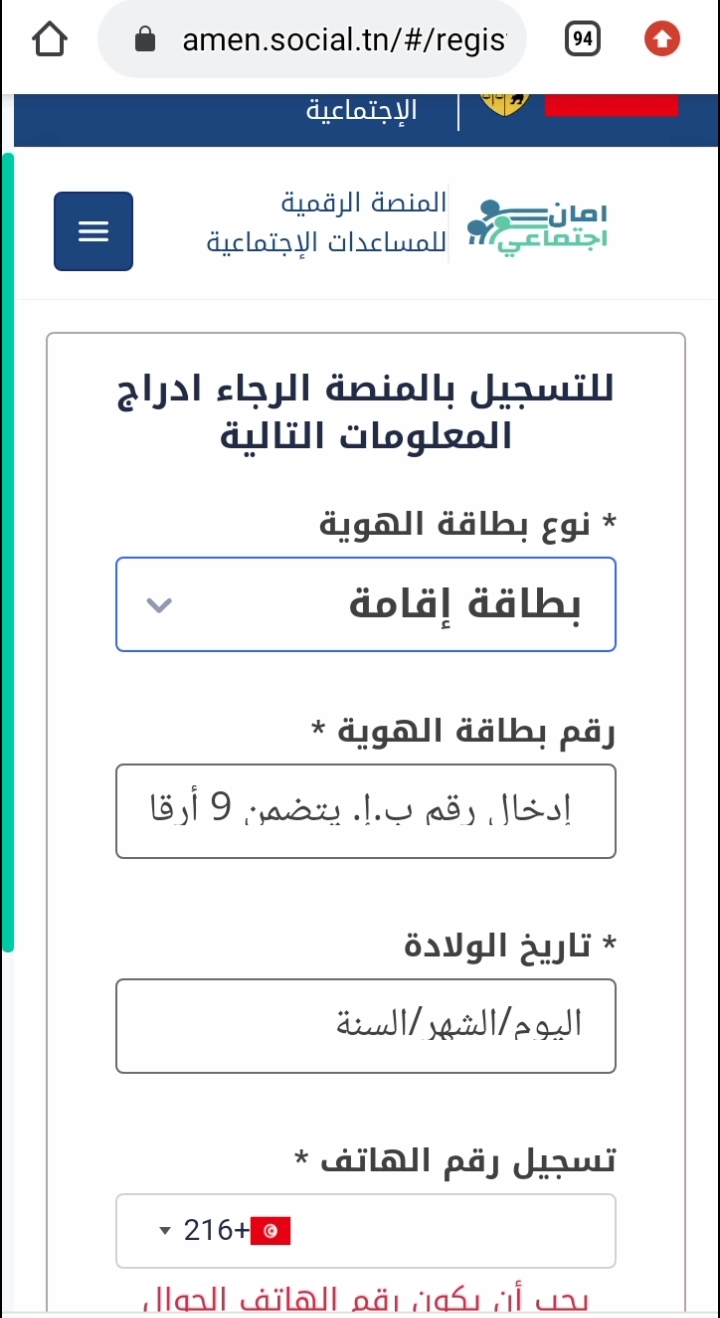Open the ID card type dropdown (بطاقة إقامة)

366,604
